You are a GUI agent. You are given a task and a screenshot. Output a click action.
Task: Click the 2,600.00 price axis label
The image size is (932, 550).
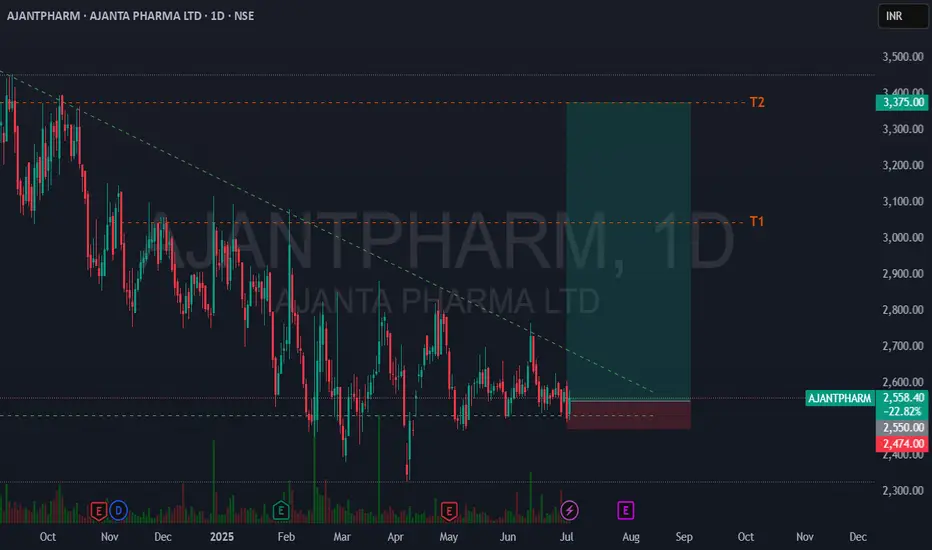[x=903, y=382]
